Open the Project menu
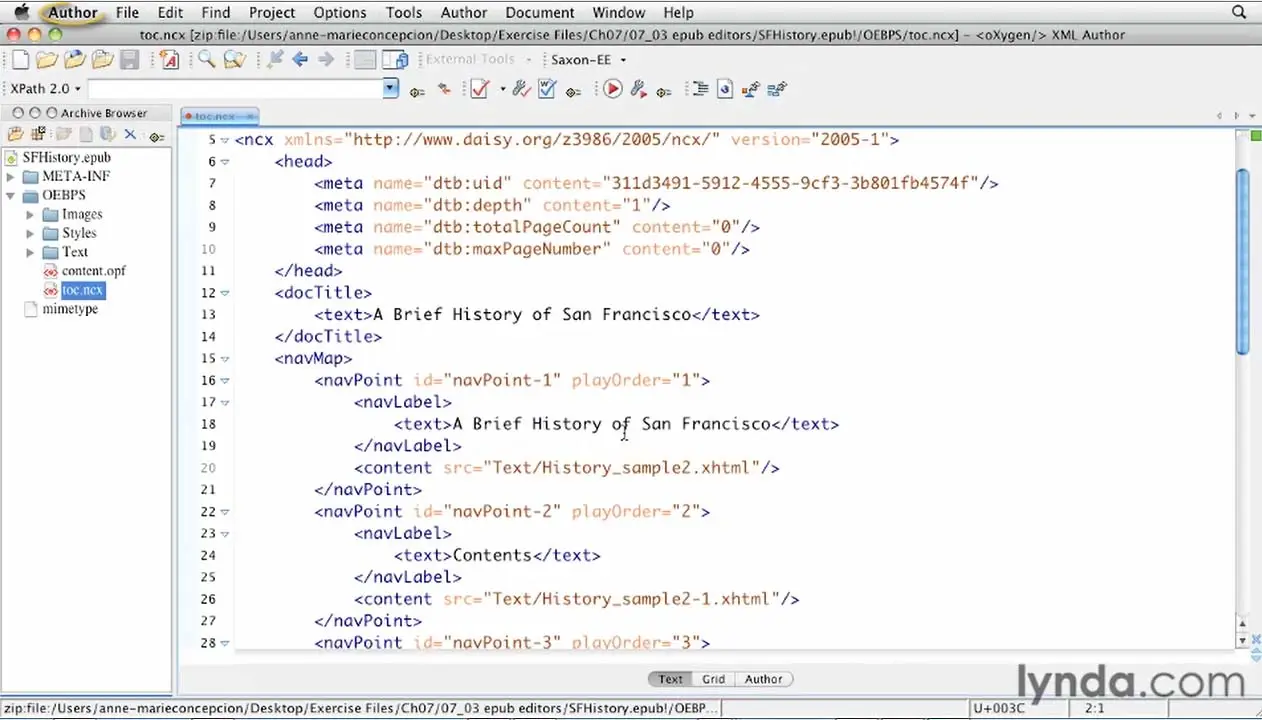 point(271,12)
